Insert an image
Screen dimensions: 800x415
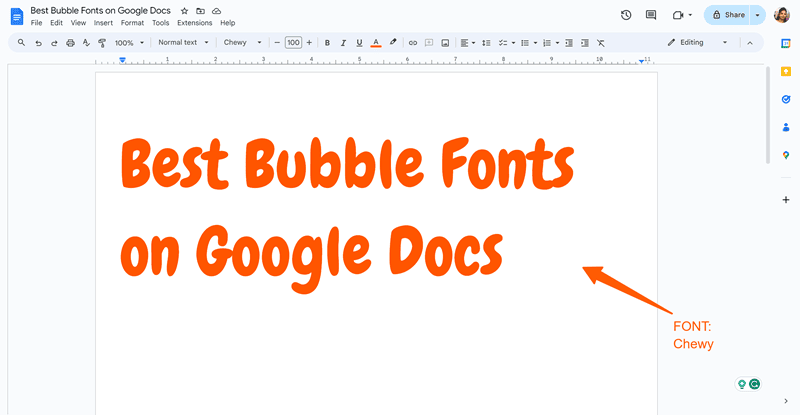[x=445, y=43]
